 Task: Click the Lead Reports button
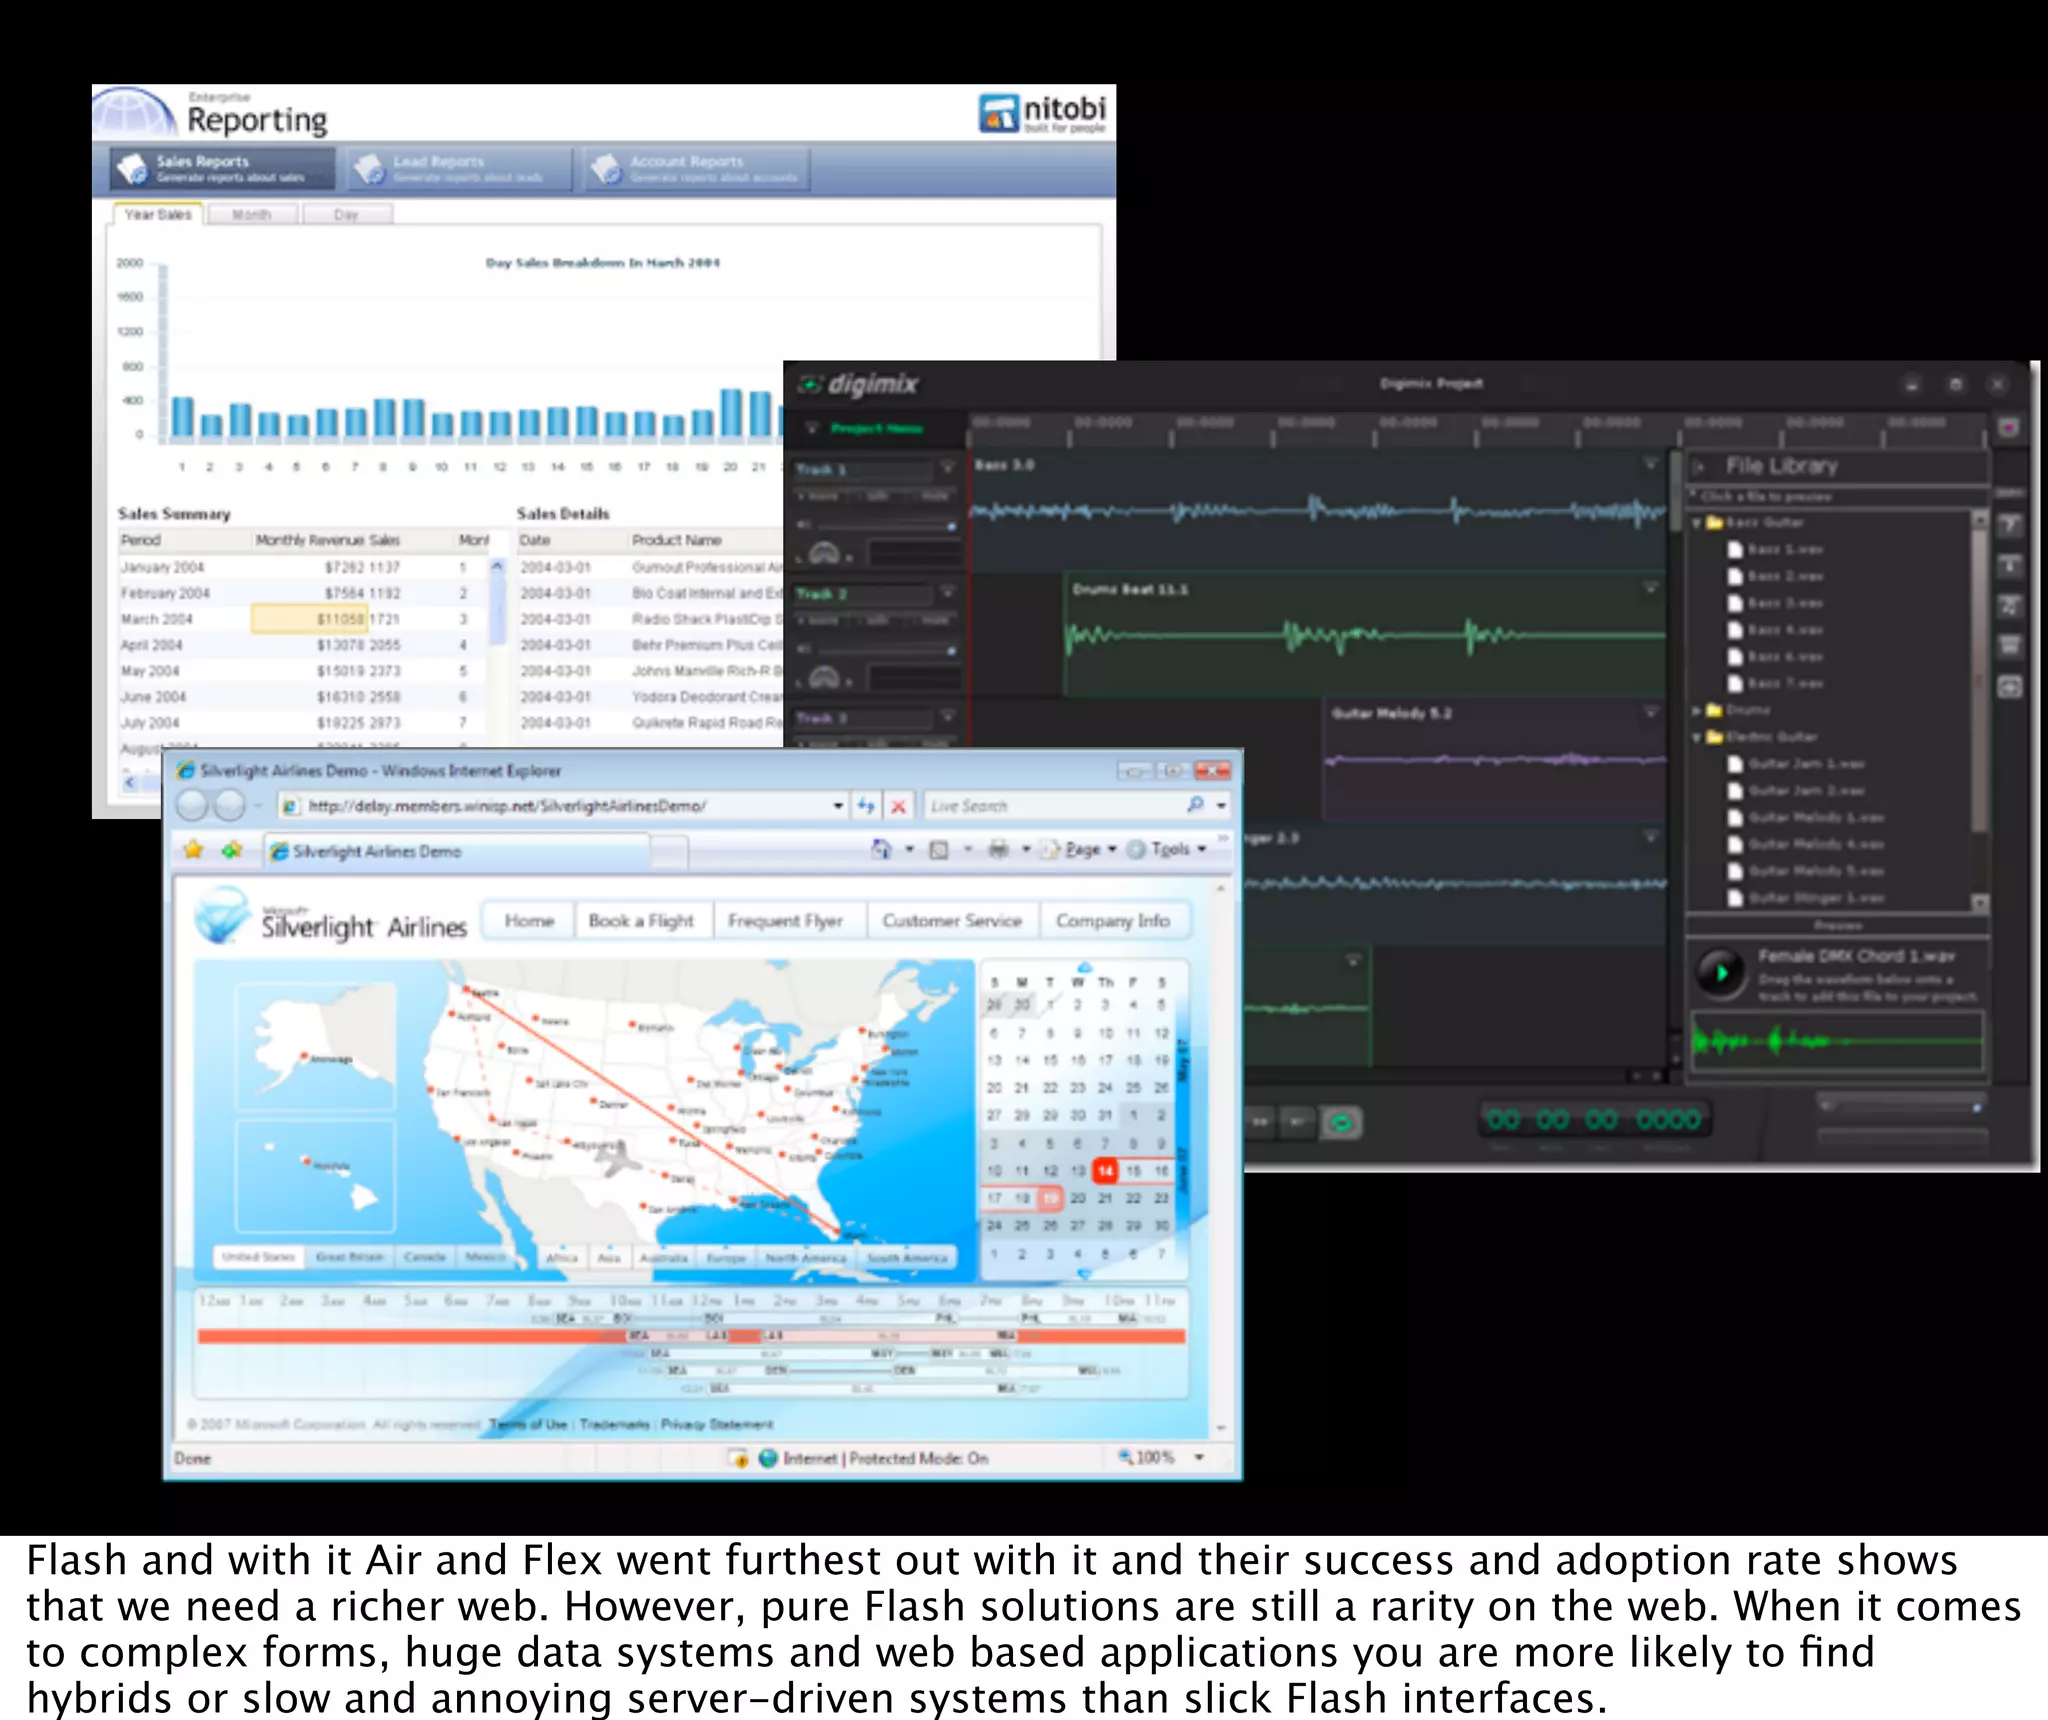pos(458,169)
